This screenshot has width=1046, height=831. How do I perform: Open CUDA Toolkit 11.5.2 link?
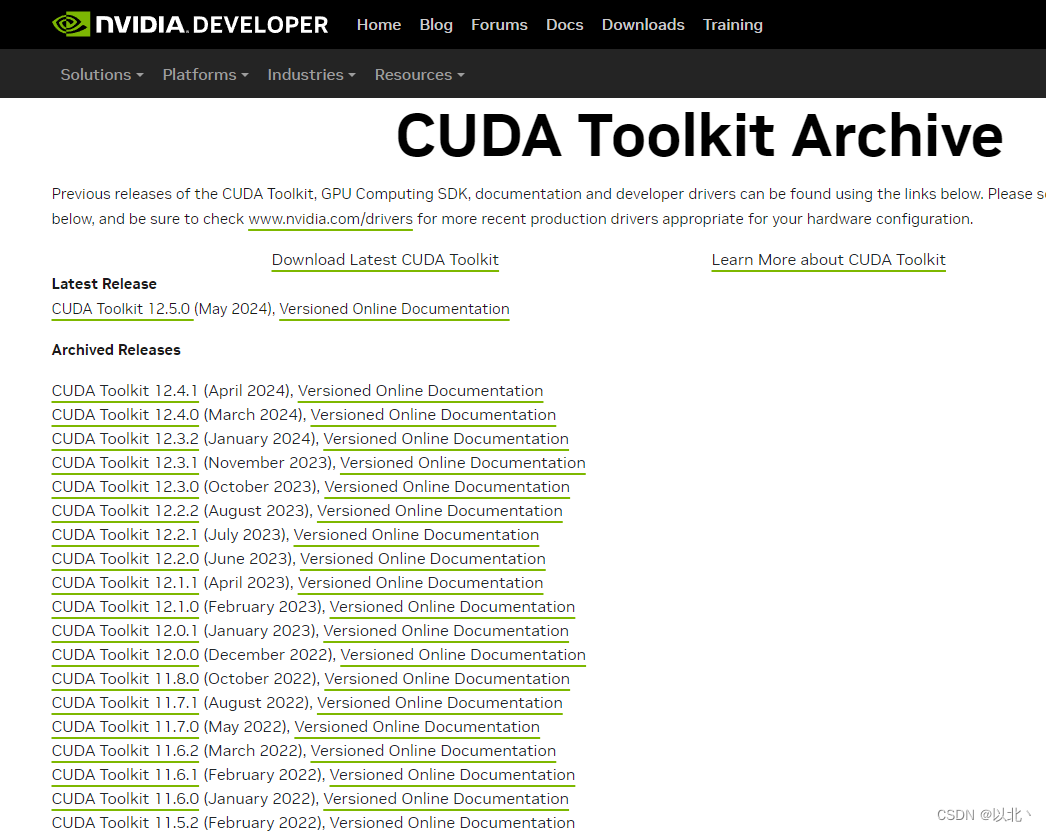pos(125,822)
